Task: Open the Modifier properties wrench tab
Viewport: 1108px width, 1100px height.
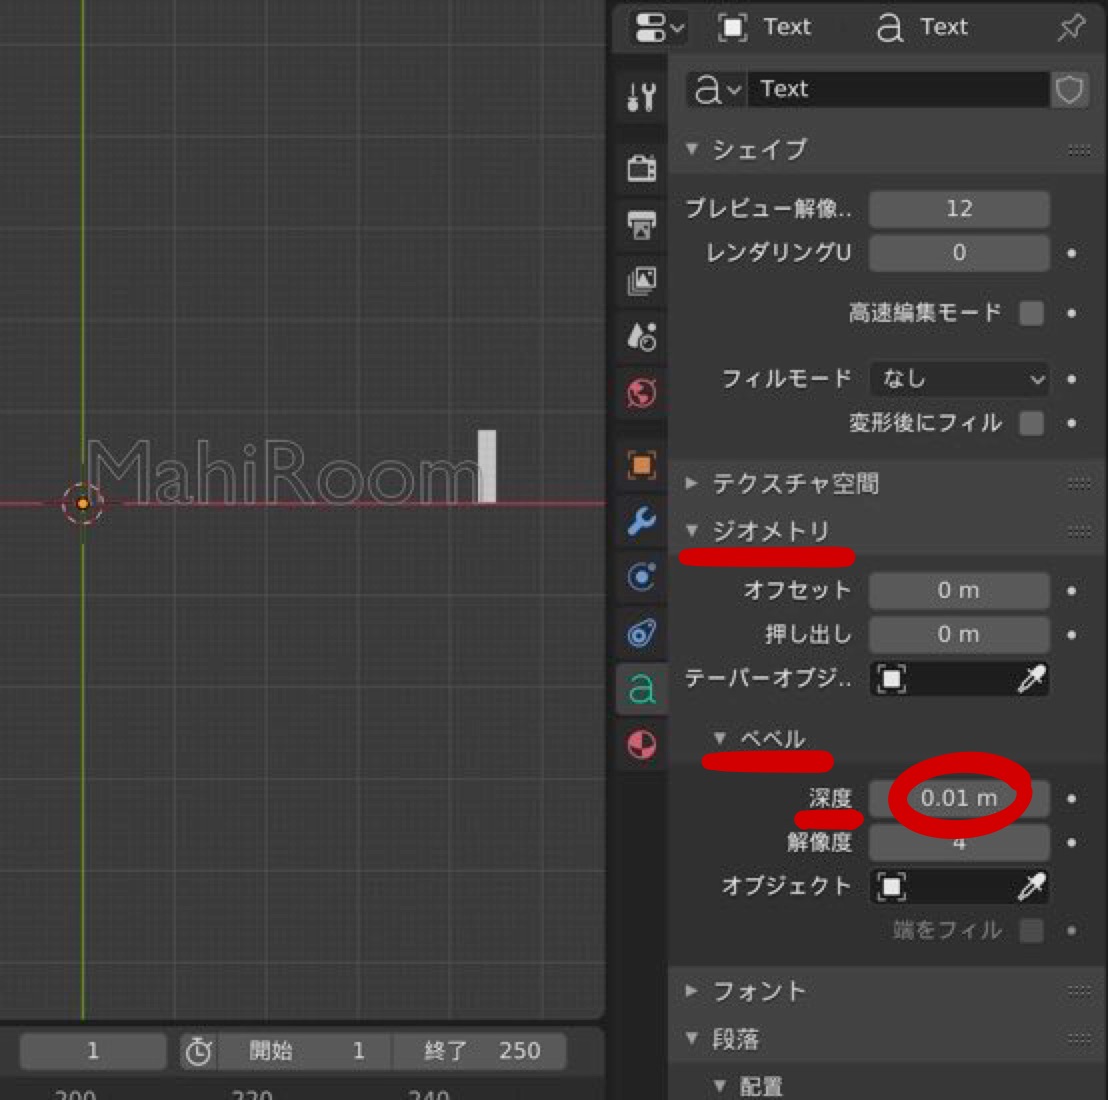Action: (x=641, y=521)
